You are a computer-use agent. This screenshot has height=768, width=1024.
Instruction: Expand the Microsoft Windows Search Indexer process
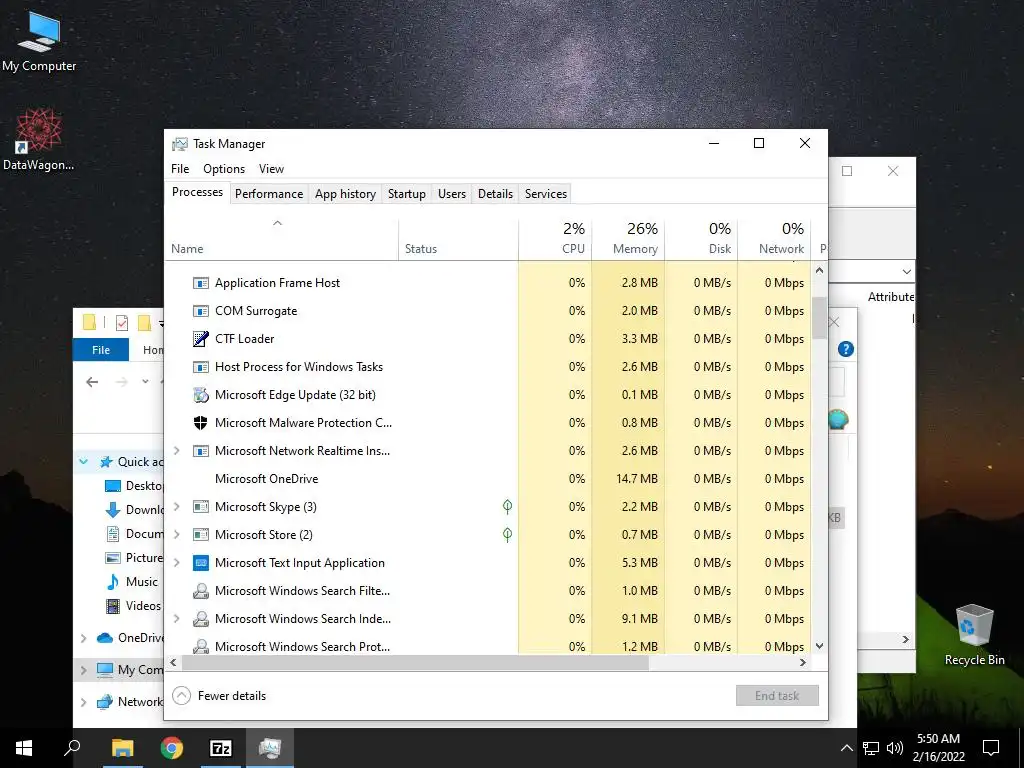[176, 619]
